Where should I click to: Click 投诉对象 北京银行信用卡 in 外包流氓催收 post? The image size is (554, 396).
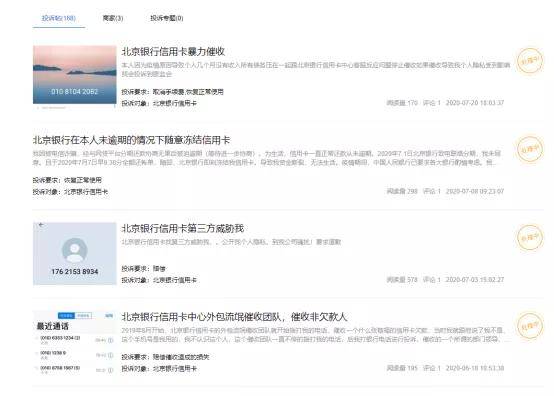click(x=159, y=368)
